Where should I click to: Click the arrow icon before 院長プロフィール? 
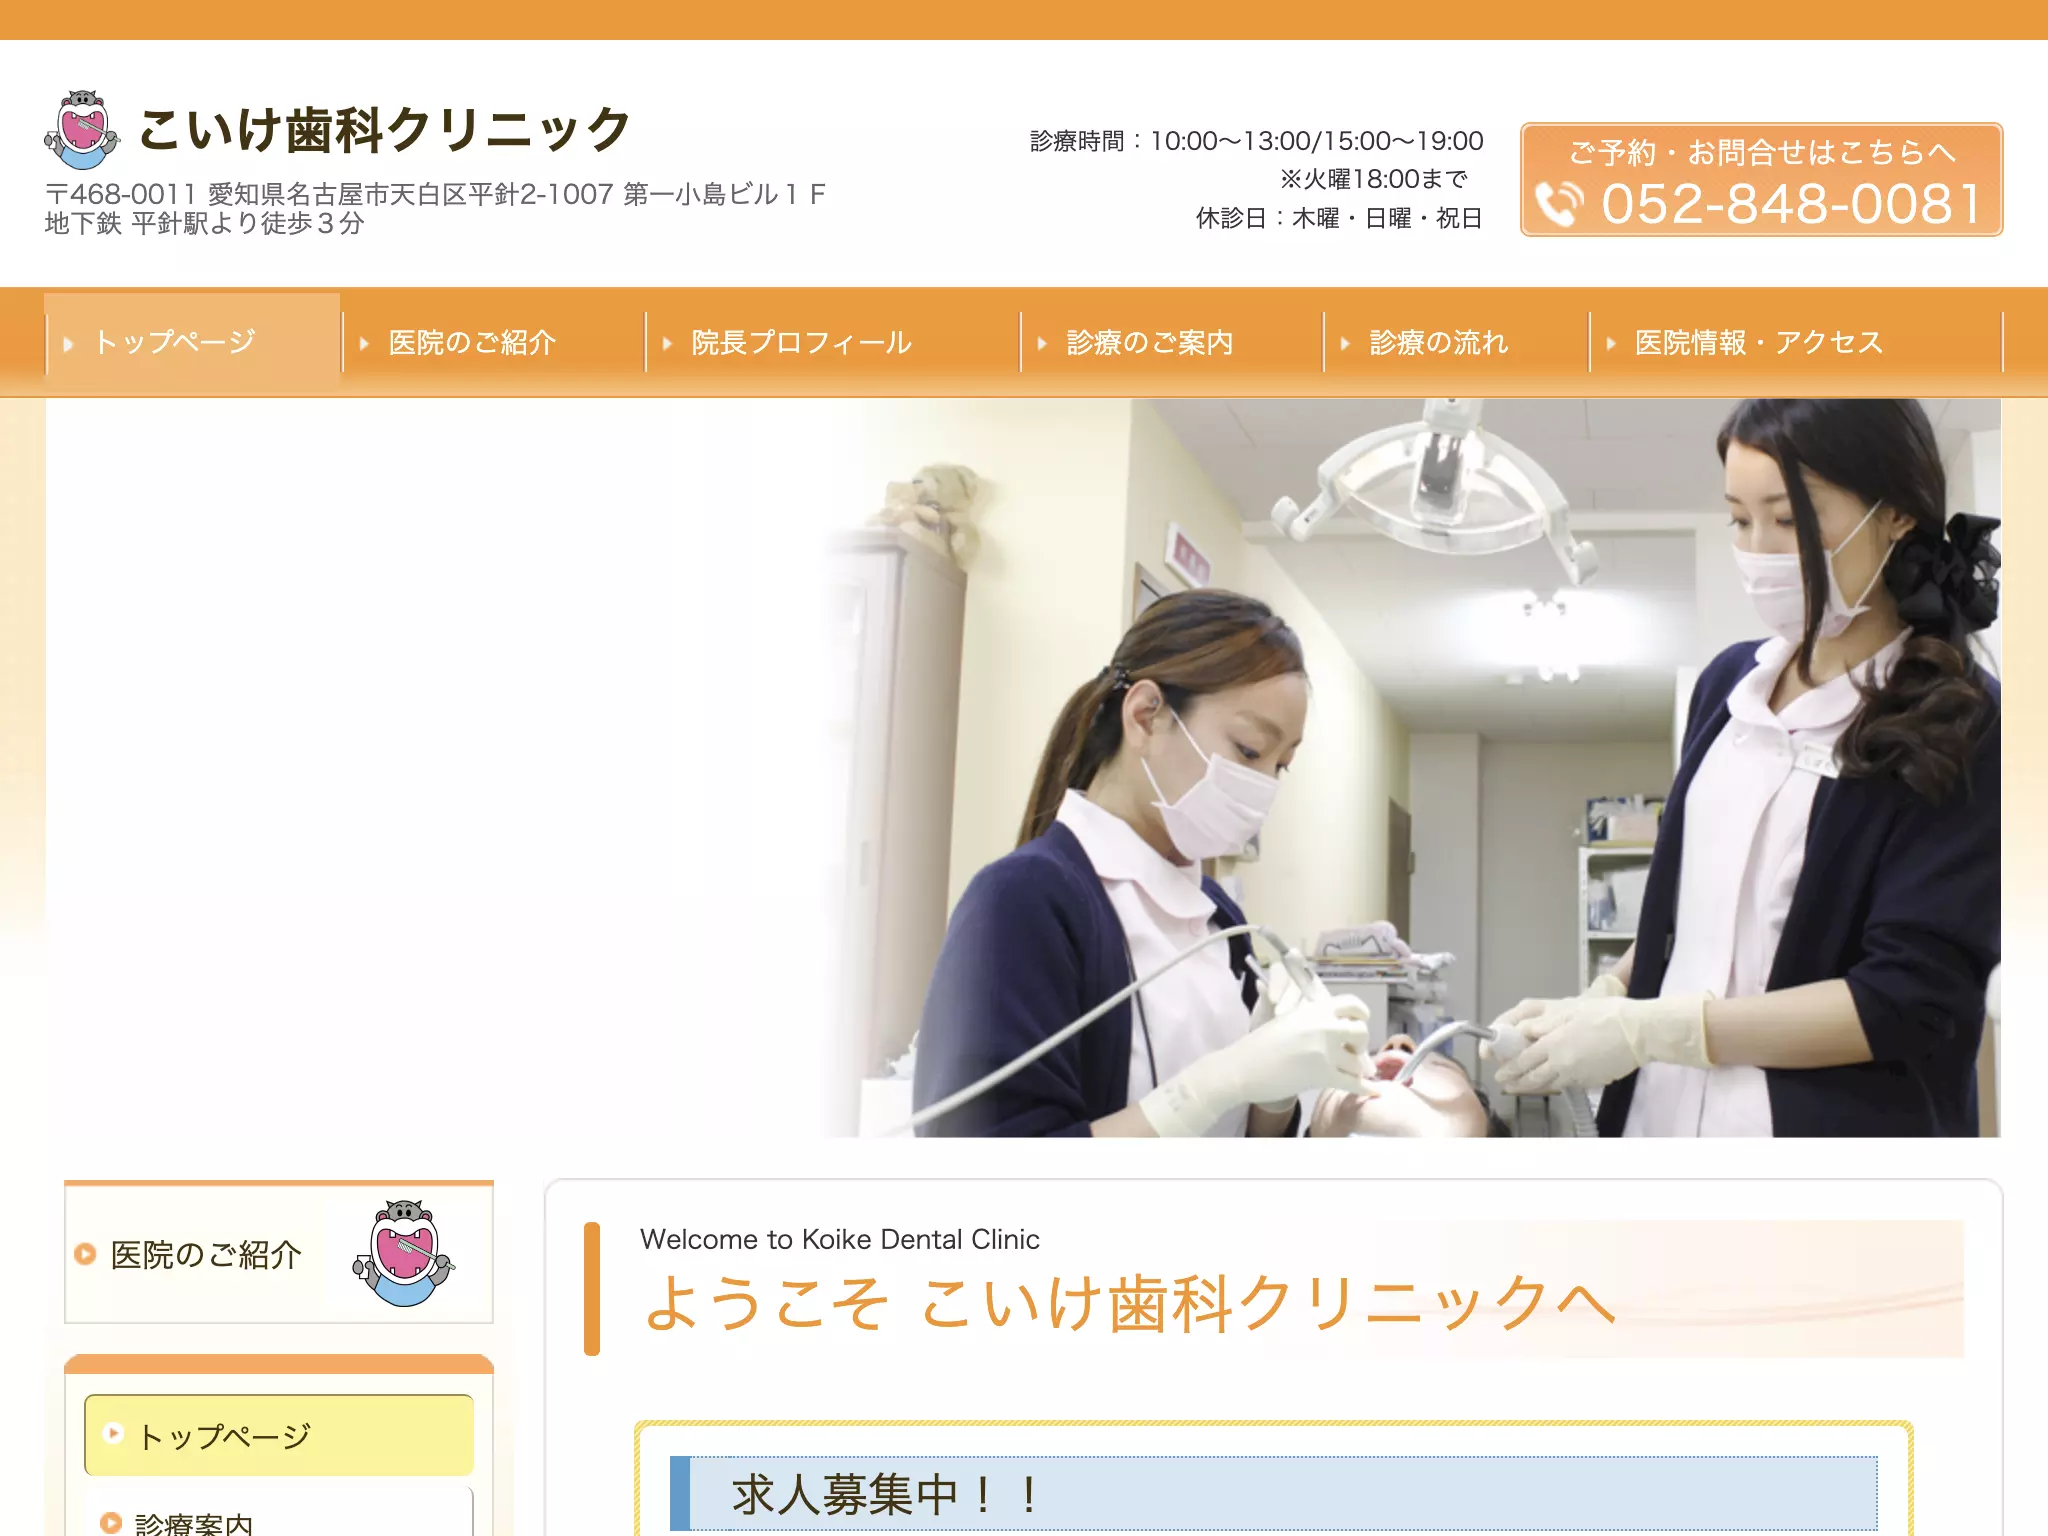pyautogui.click(x=667, y=343)
